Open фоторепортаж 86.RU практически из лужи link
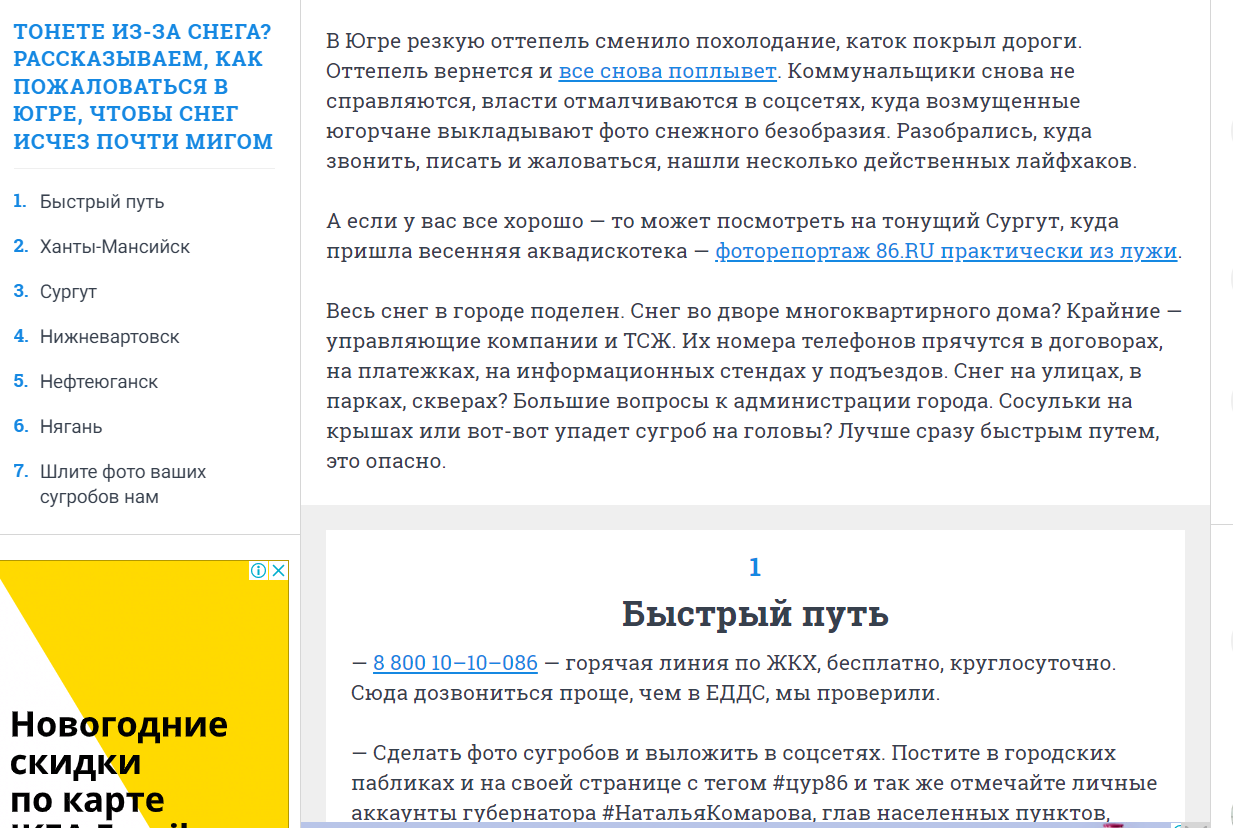This screenshot has height=828, width=1233. (x=946, y=252)
